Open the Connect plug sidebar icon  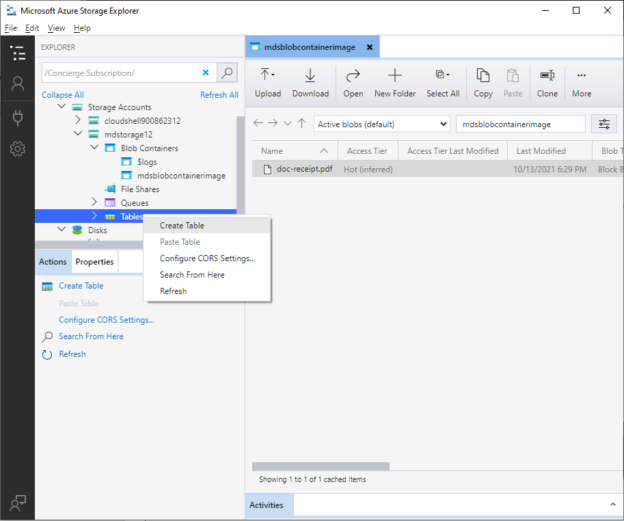[x=18, y=117]
